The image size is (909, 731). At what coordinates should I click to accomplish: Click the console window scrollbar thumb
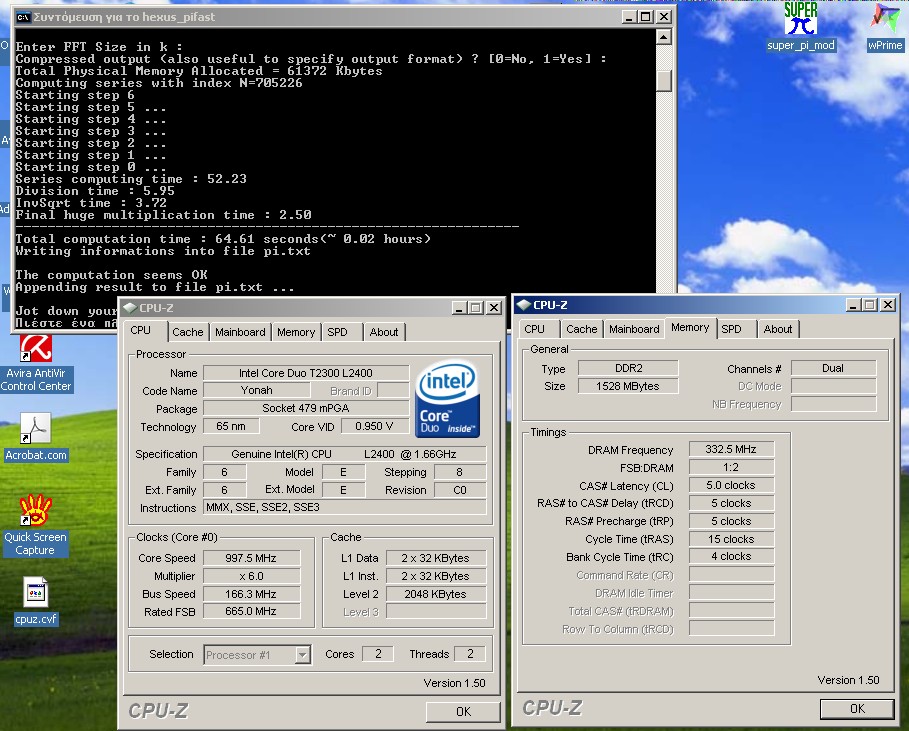tap(664, 80)
